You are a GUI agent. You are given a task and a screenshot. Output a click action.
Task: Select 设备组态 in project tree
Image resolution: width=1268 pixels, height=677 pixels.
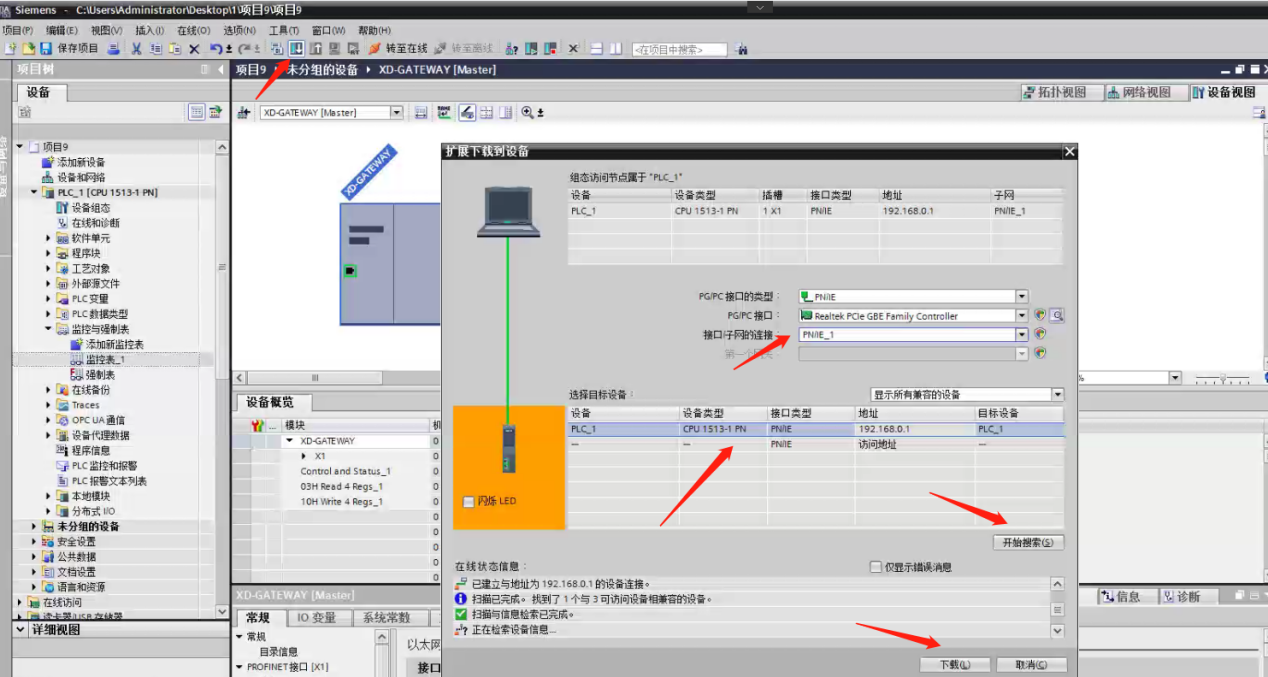click(90, 208)
